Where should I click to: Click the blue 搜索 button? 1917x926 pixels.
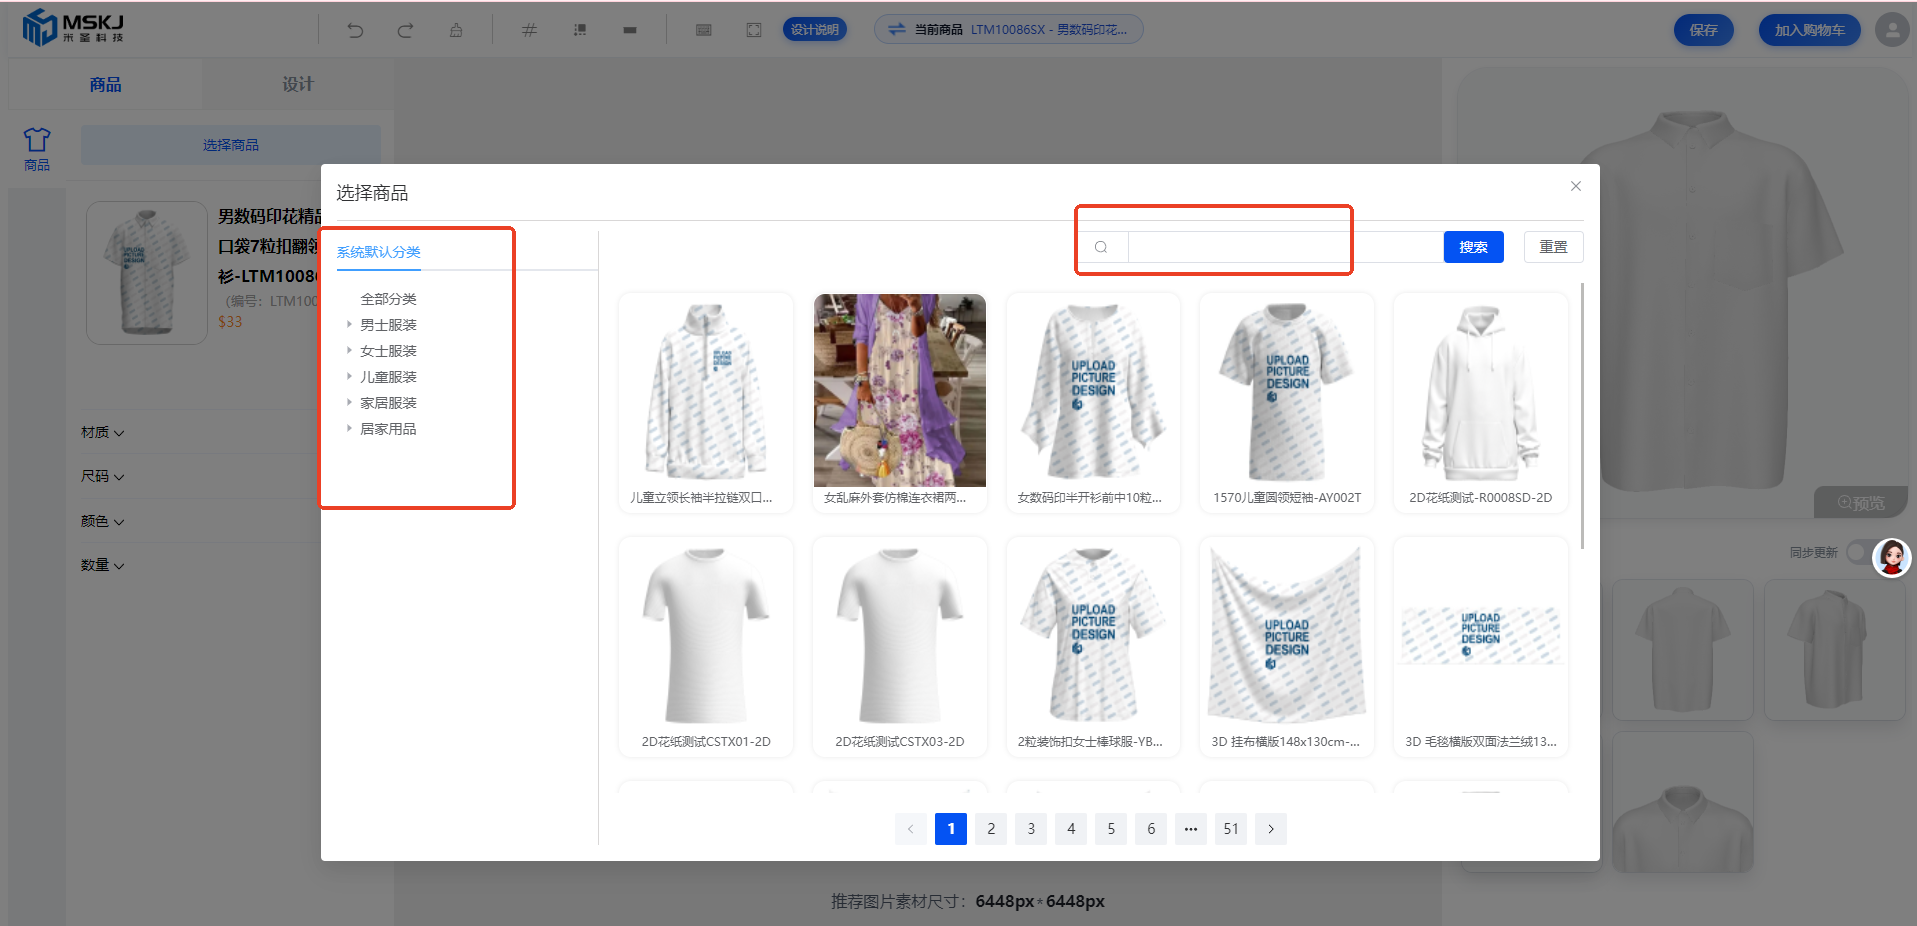click(1473, 247)
